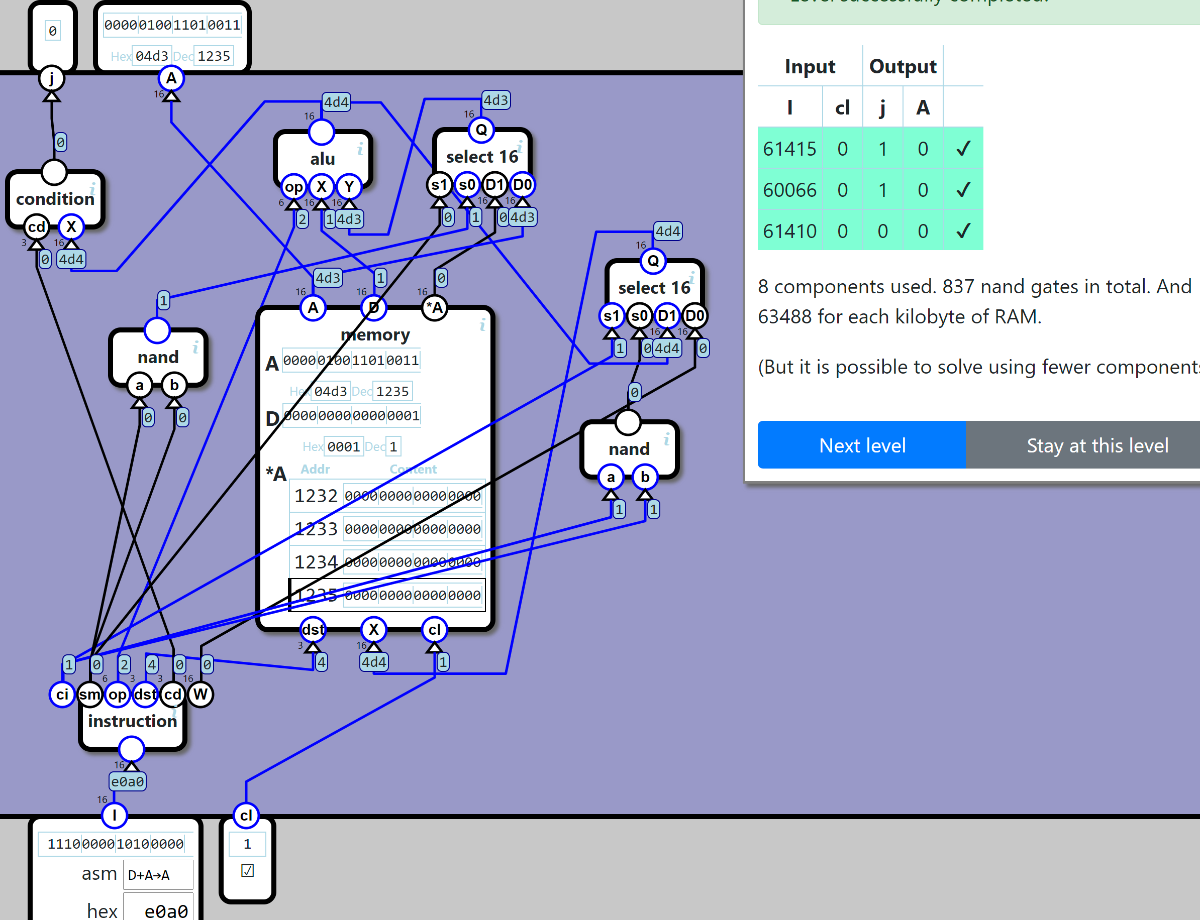The height and width of the screenshot is (920, 1200).
Task: Click test row with input 61415
Action: coord(870,148)
